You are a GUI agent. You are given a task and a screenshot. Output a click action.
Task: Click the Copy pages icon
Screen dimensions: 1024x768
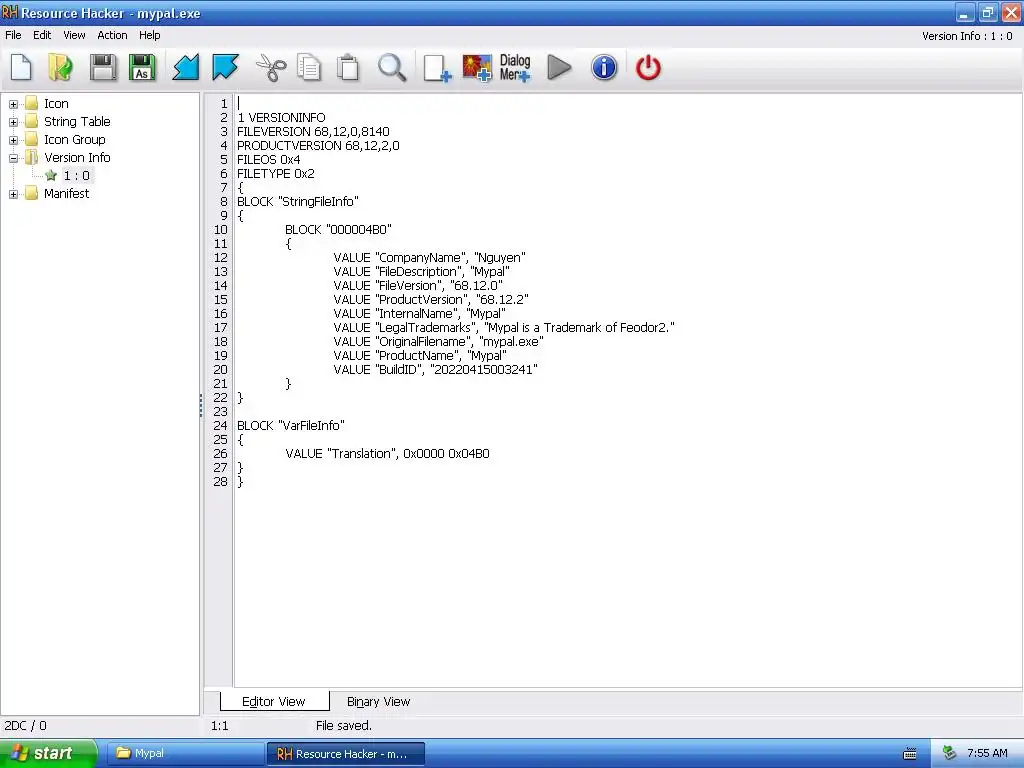tap(309, 67)
